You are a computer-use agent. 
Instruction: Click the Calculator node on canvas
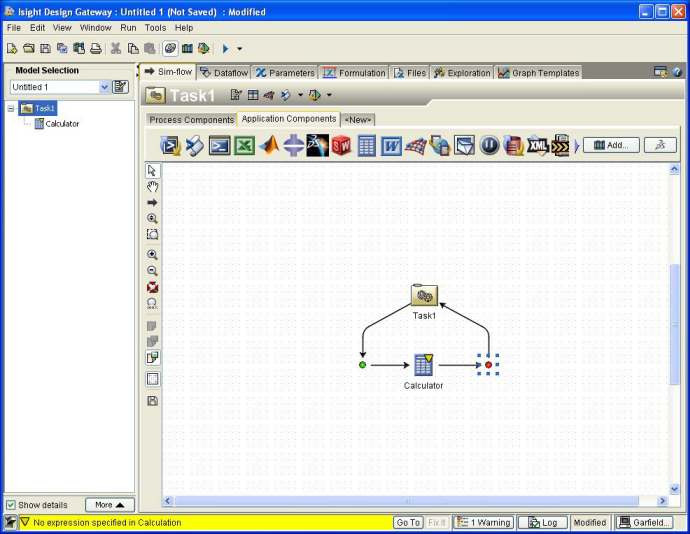point(423,365)
